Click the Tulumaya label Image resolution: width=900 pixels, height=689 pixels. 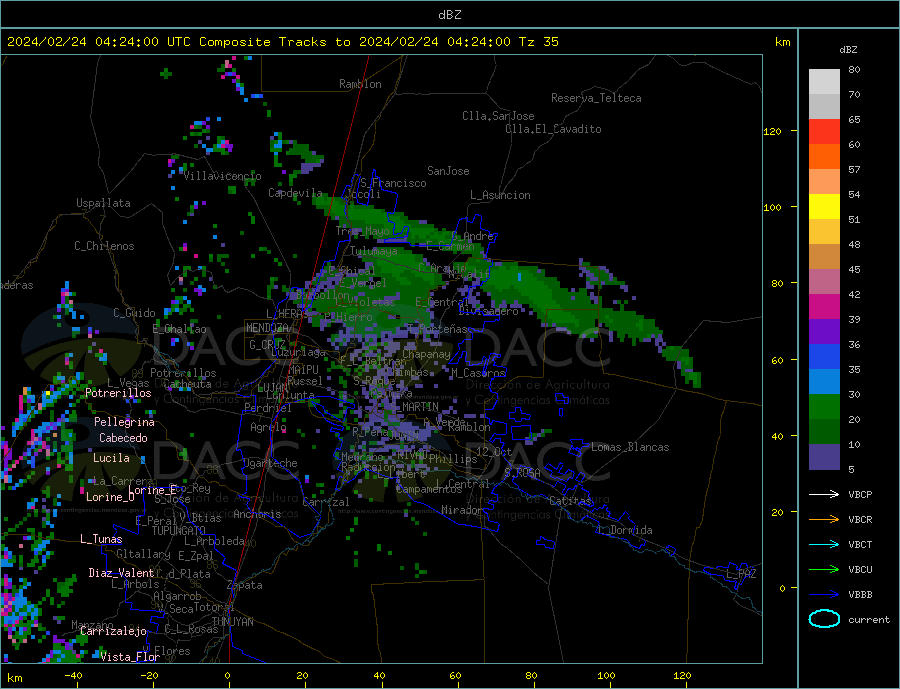tap(374, 251)
